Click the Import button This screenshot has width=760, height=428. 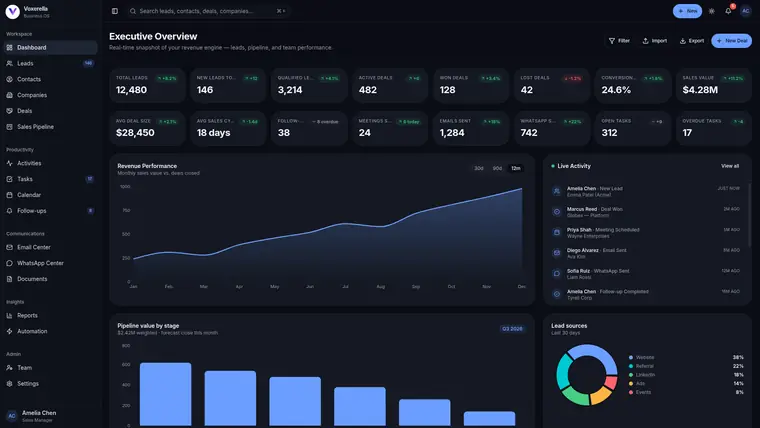click(655, 41)
